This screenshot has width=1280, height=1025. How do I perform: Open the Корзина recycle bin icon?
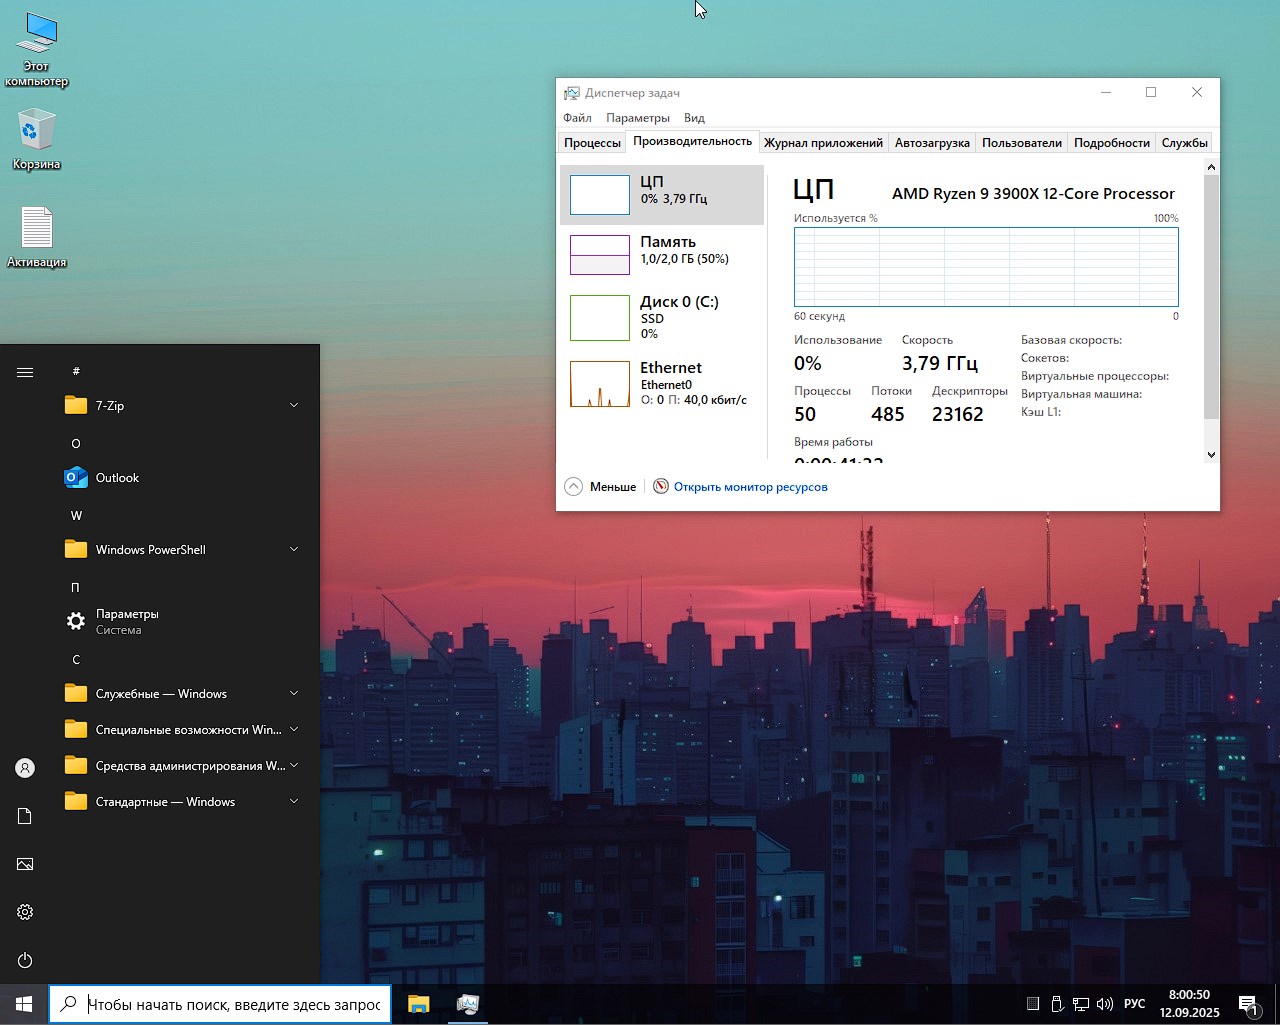tap(37, 132)
